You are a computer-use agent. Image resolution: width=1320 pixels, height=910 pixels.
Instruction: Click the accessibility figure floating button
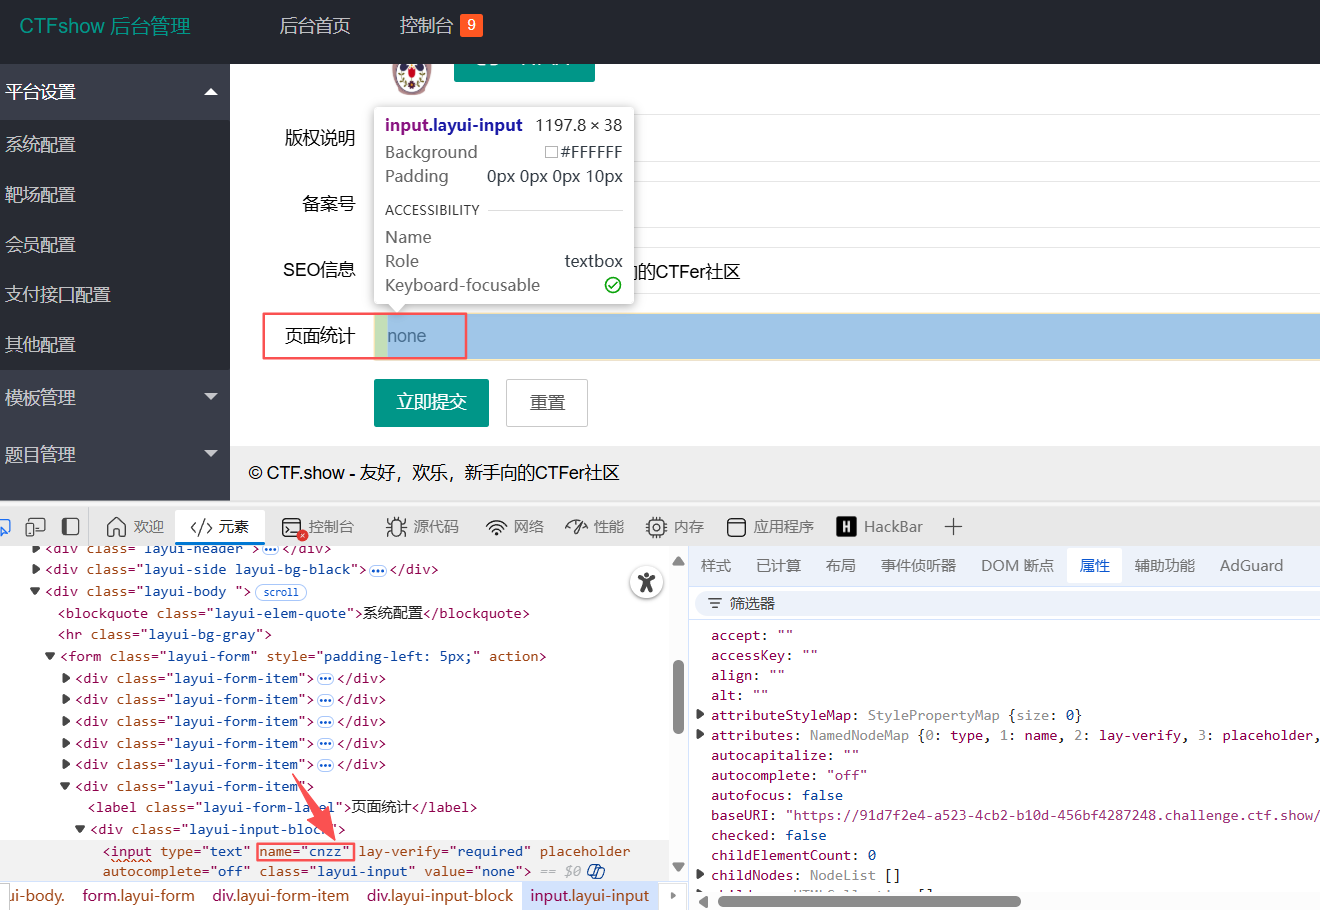[x=647, y=582]
